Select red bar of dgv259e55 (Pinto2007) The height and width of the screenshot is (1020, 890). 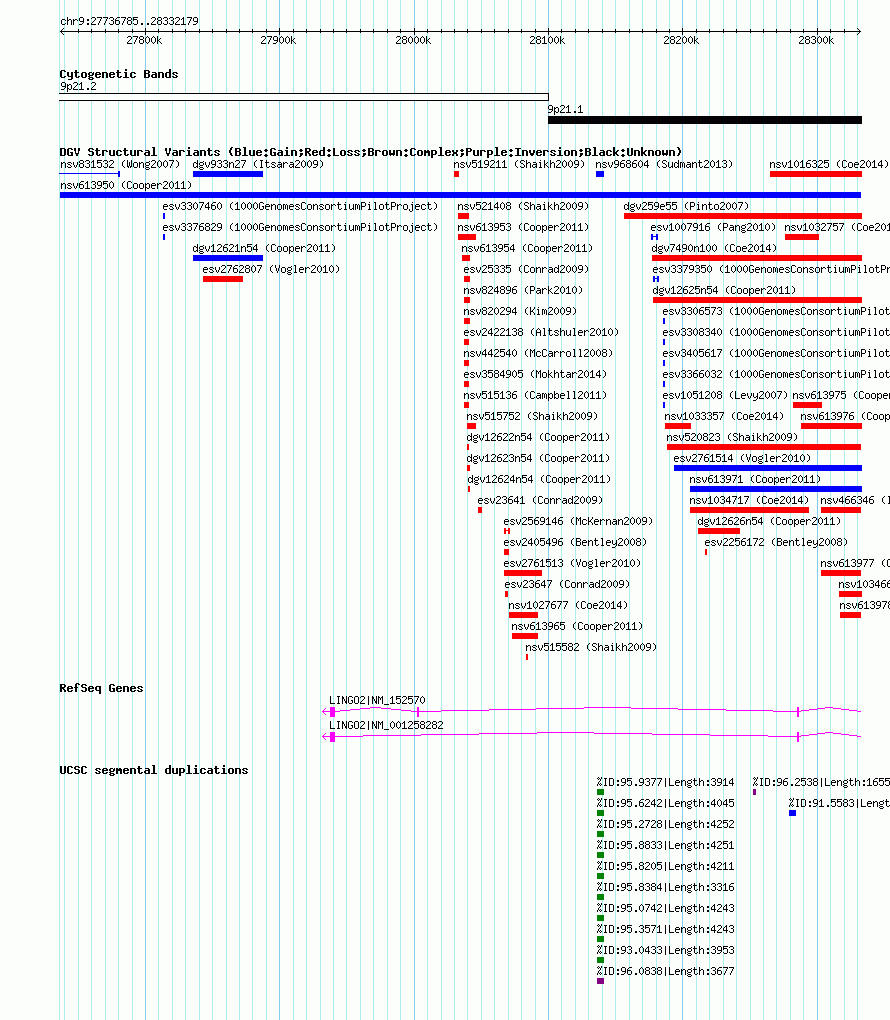coord(742,216)
